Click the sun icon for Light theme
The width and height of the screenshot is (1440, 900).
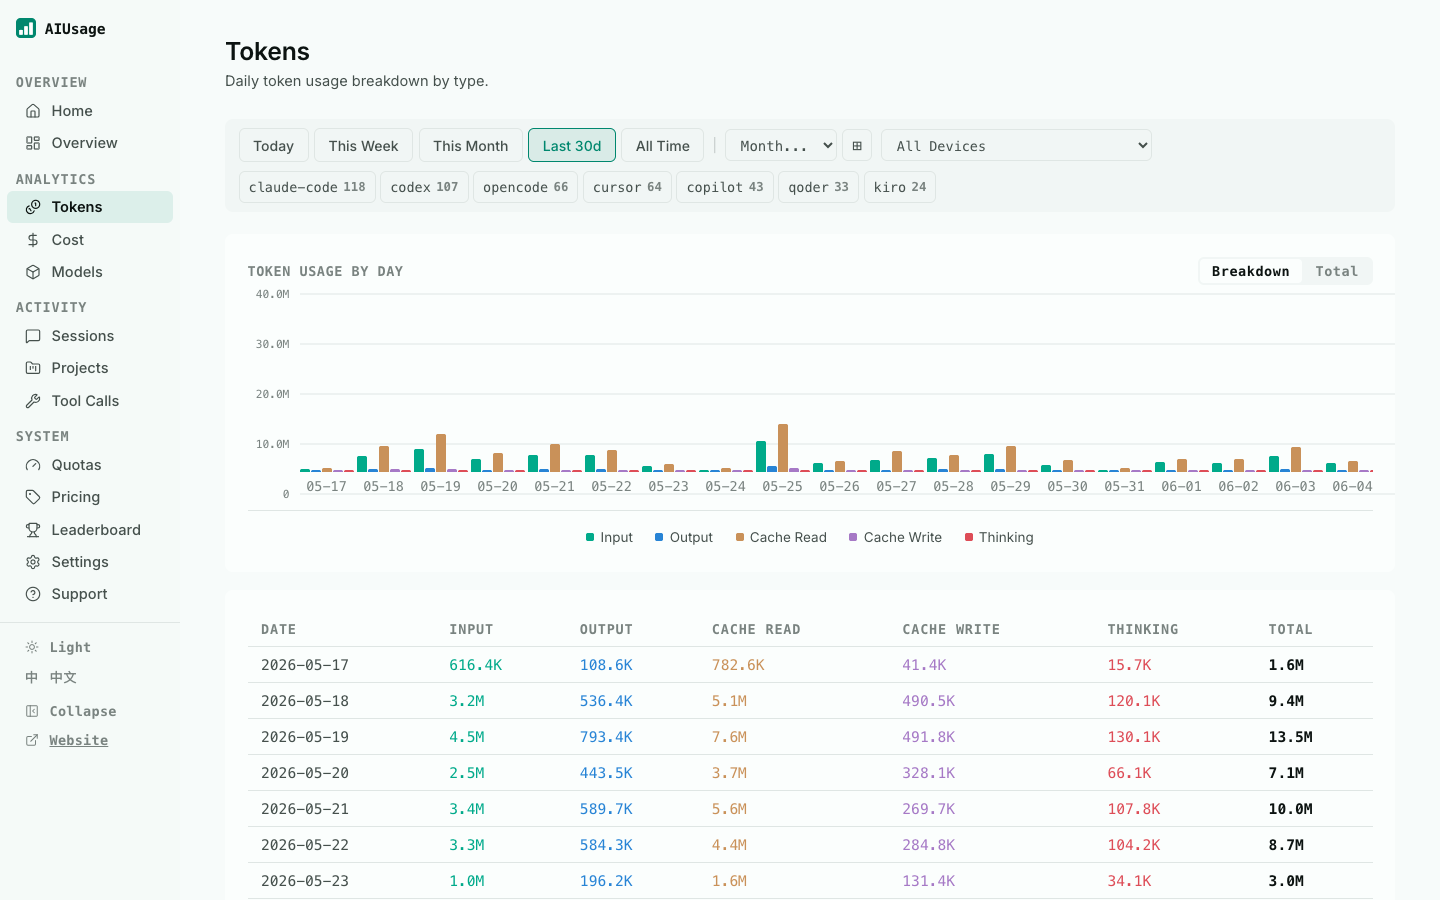click(x=32, y=647)
